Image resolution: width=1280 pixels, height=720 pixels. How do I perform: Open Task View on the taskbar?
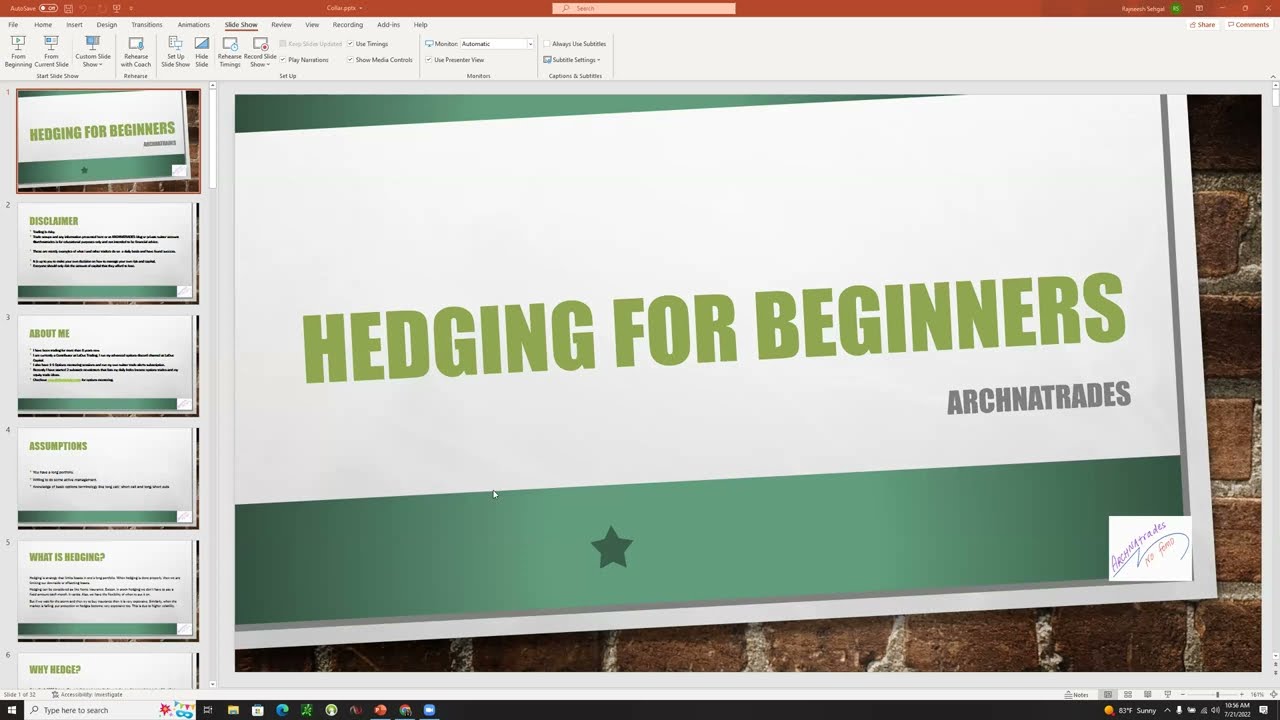(208, 710)
